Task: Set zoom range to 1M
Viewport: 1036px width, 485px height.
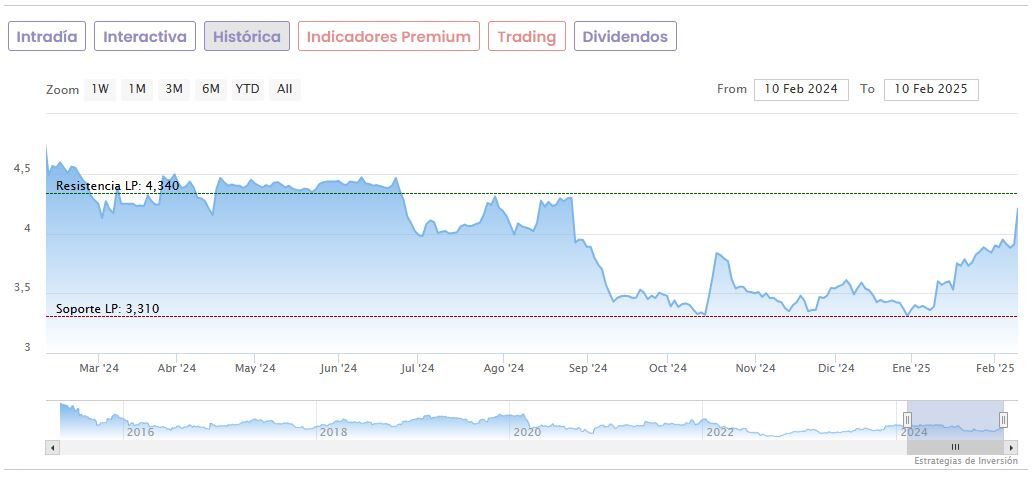Action: 137,89
